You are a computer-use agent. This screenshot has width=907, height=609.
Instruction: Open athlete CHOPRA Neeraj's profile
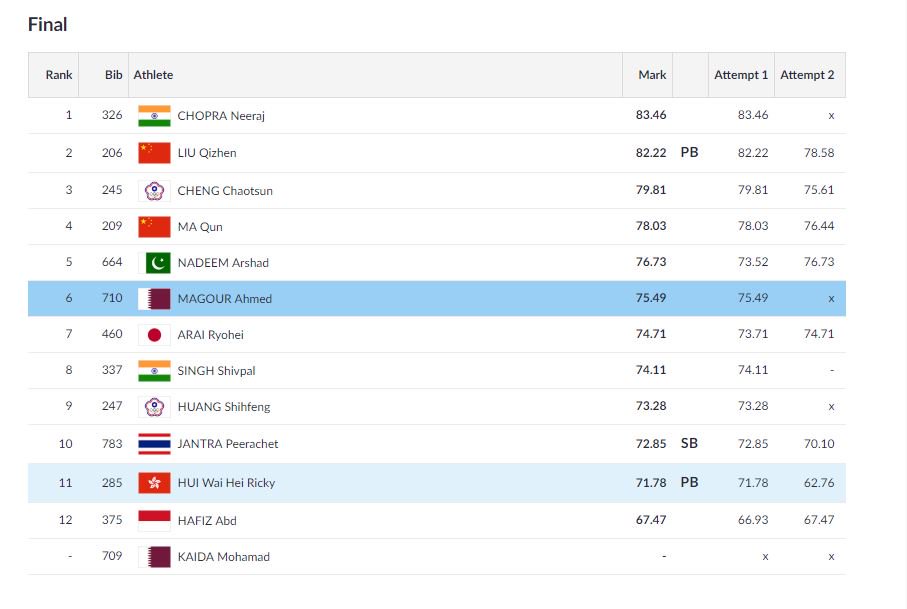tap(221, 116)
